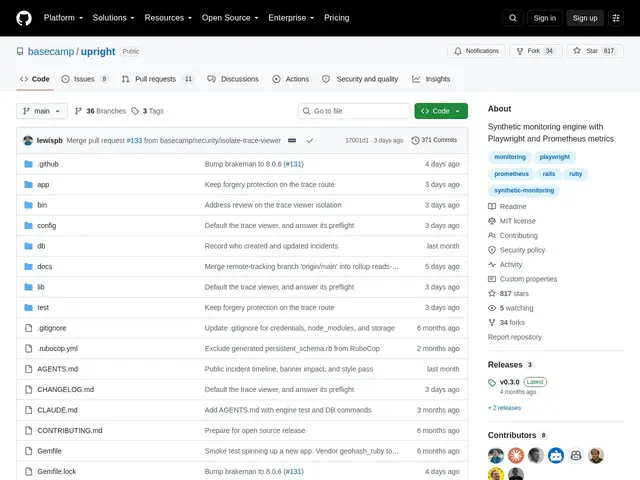Image resolution: width=640 pixels, height=480 pixels.
Task: Fork the repository with Fork button
Action: coord(536,51)
